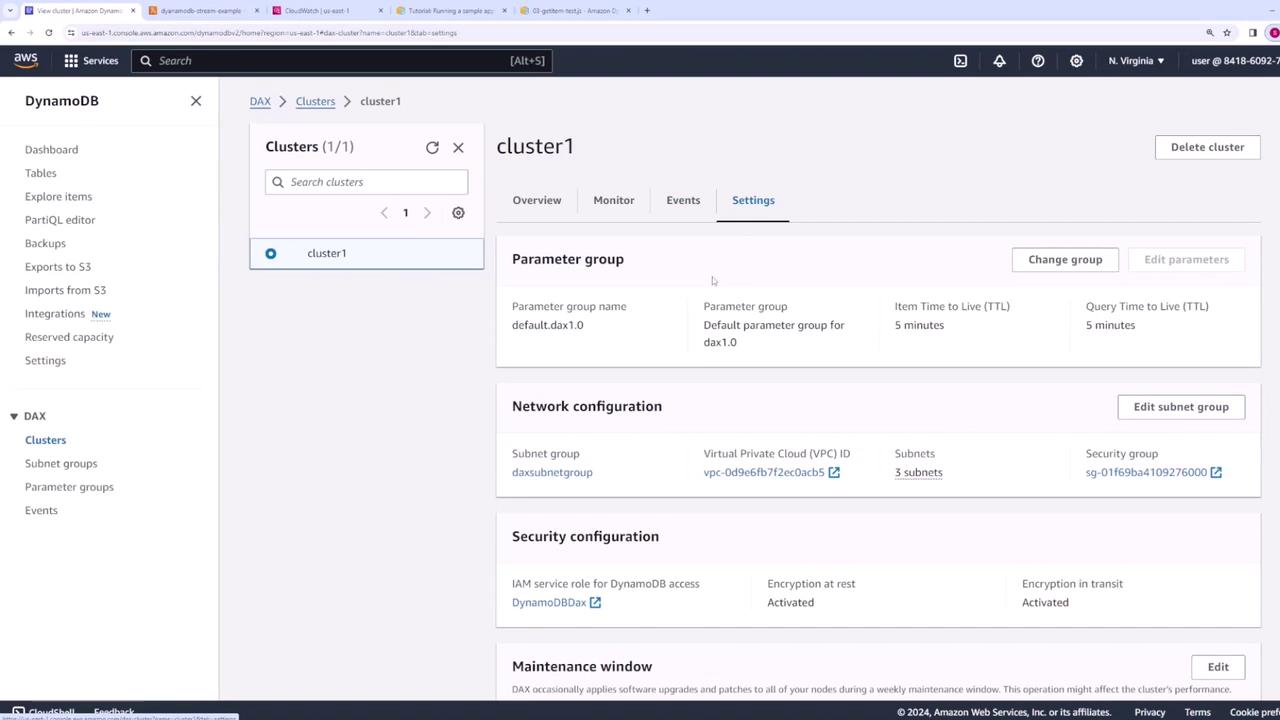Open the vpc-0d9e6fb7f2ec0acb5 link
Image resolution: width=1280 pixels, height=720 pixels.
(764, 473)
